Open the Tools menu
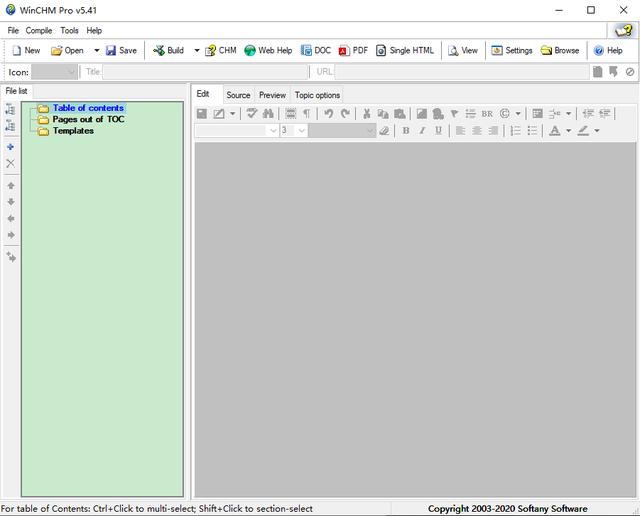Viewport: 640px width, 516px height. tap(69, 31)
